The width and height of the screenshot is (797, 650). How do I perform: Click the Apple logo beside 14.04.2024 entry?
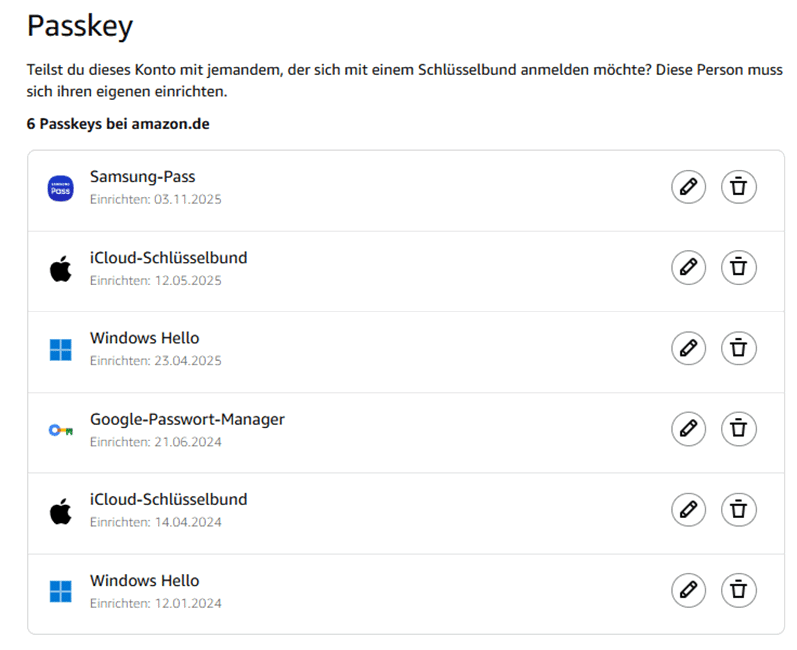[60, 511]
